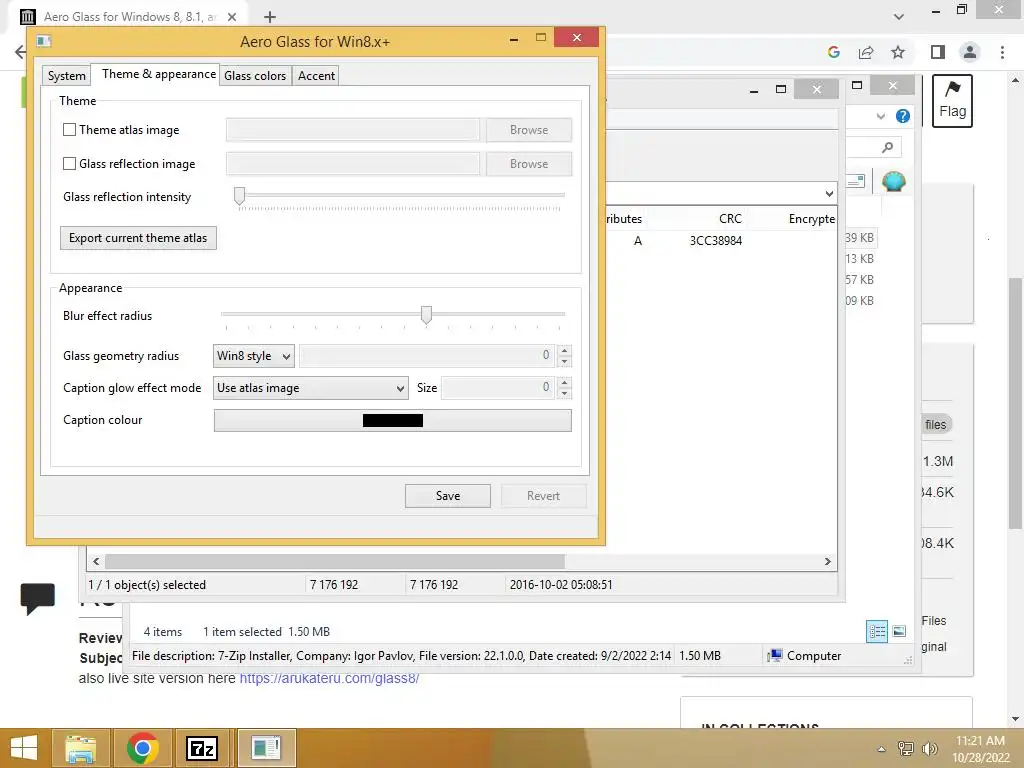Click the blue help icon in Explorer
The width and height of the screenshot is (1024, 768).
(x=903, y=116)
